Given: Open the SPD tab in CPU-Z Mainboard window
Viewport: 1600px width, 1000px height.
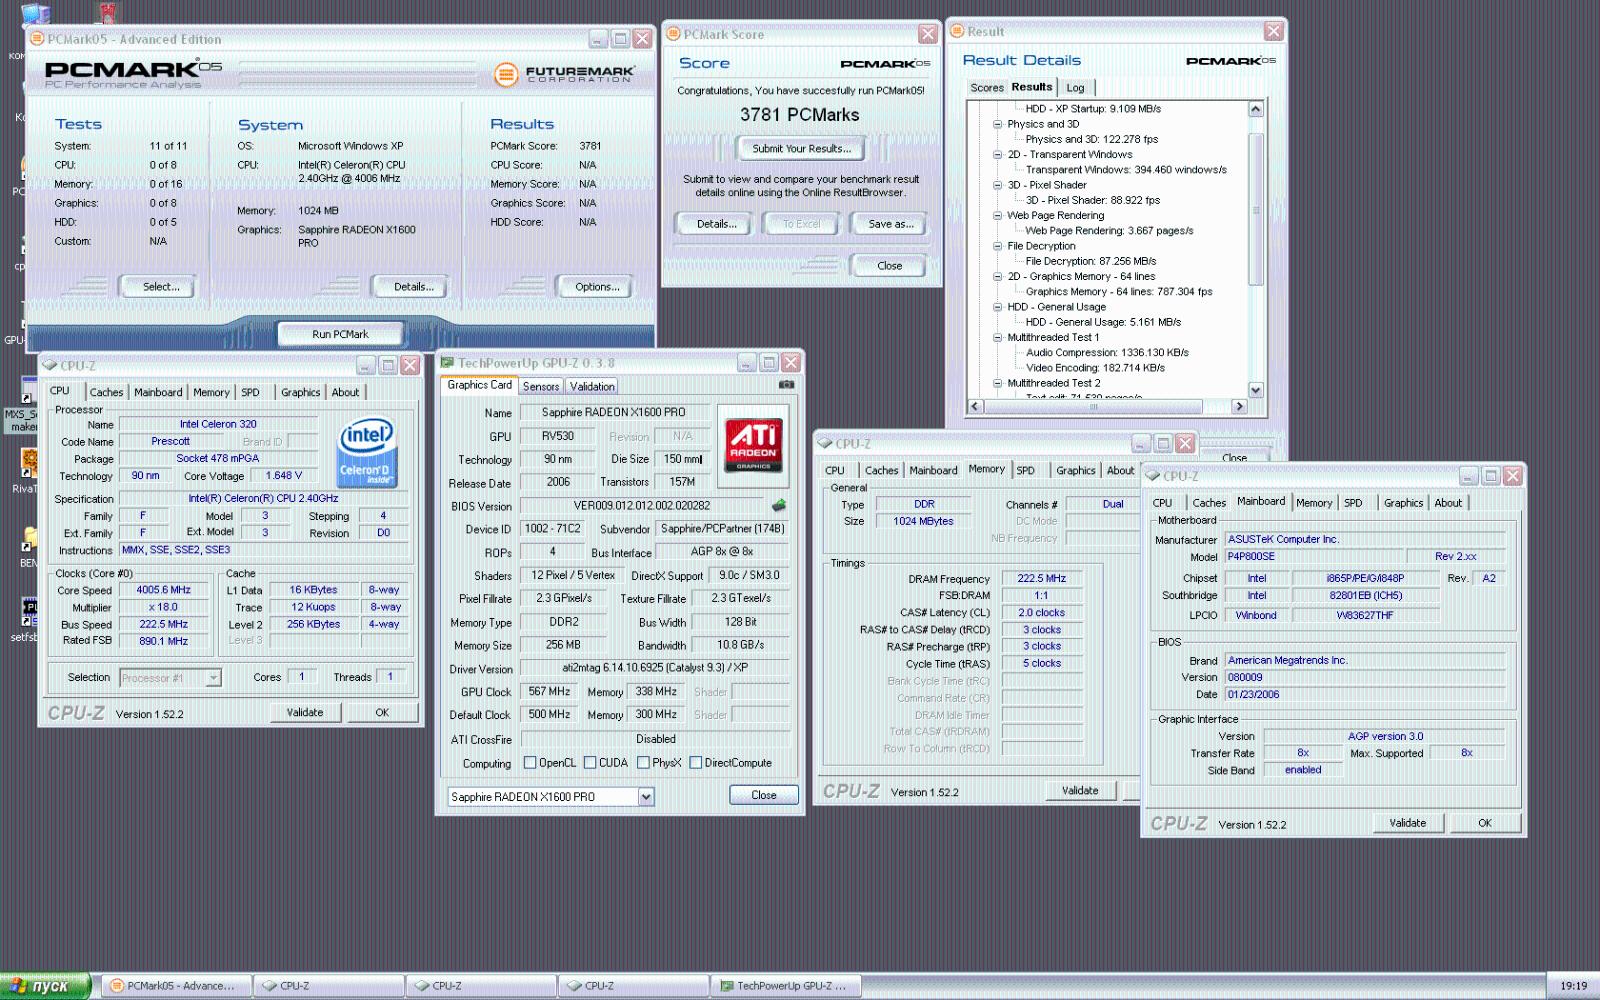Looking at the screenshot, I should (x=1353, y=503).
